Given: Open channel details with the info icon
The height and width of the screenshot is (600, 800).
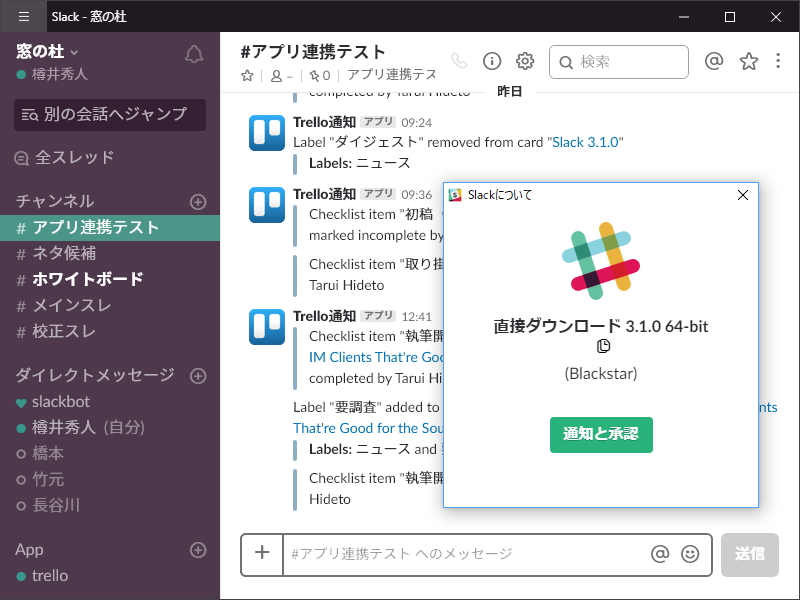Looking at the screenshot, I should click(492, 61).
